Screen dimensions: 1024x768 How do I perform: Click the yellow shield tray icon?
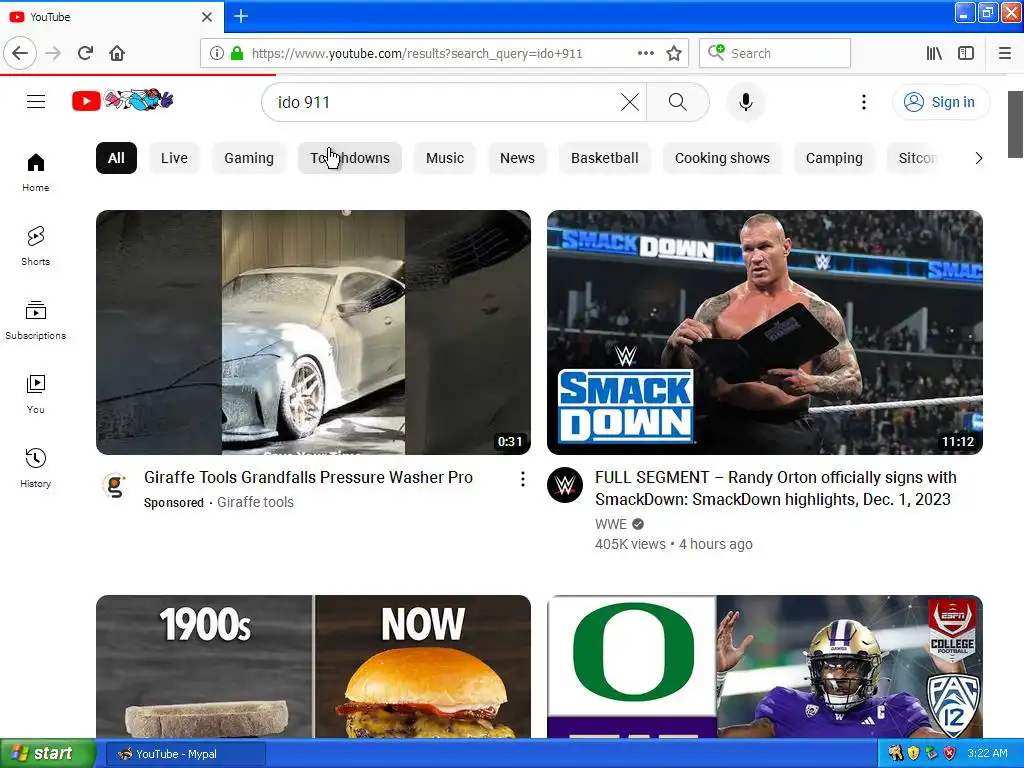[x=912, y=753]
